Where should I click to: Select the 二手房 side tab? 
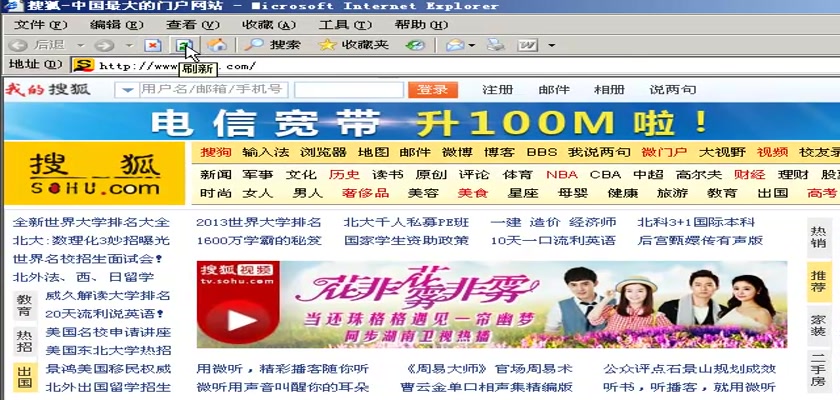click(x=818, y=371)
